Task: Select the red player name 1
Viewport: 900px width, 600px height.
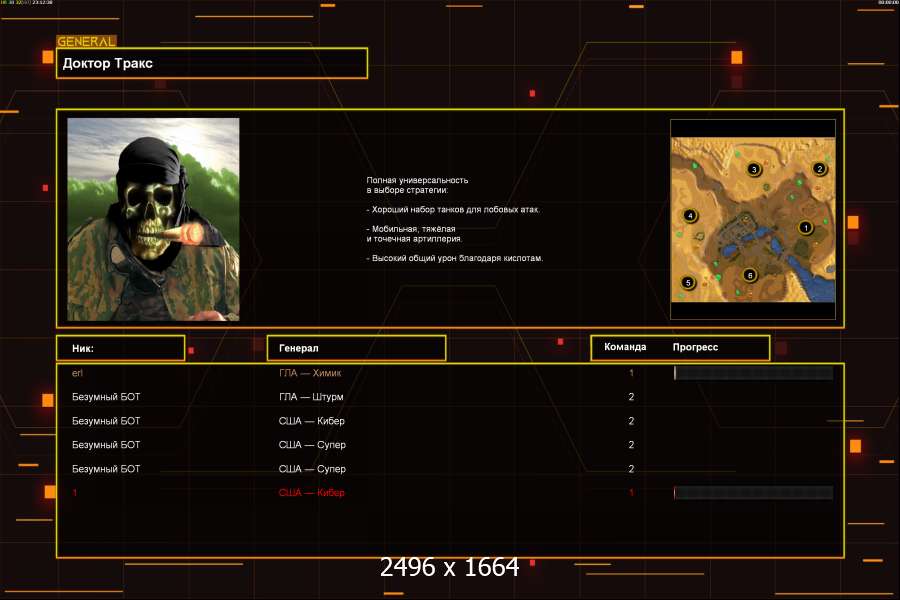Action: pos(75,493)
